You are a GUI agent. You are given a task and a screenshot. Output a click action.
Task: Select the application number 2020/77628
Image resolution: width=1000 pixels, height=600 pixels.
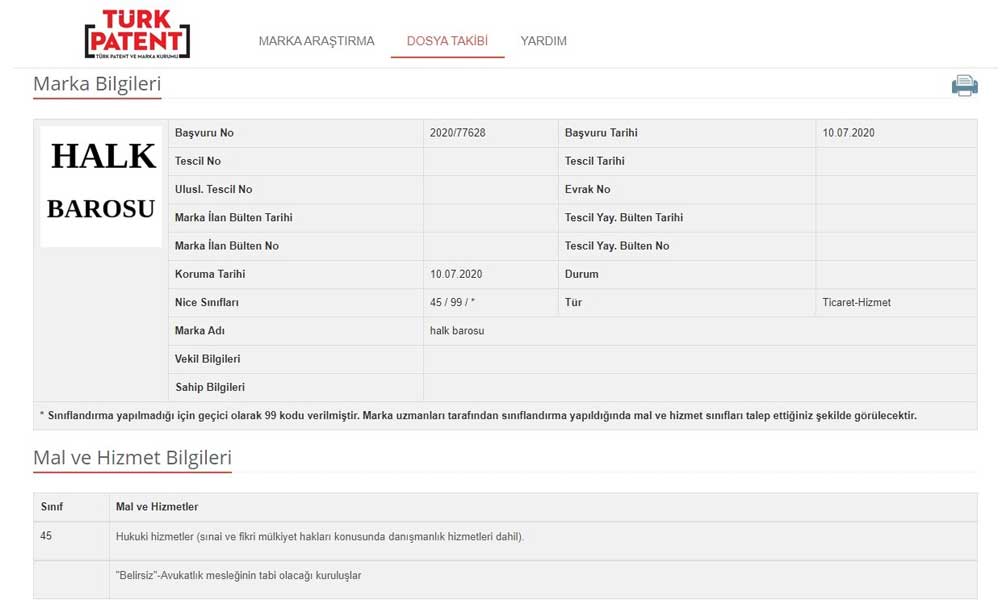coord(457,133)
